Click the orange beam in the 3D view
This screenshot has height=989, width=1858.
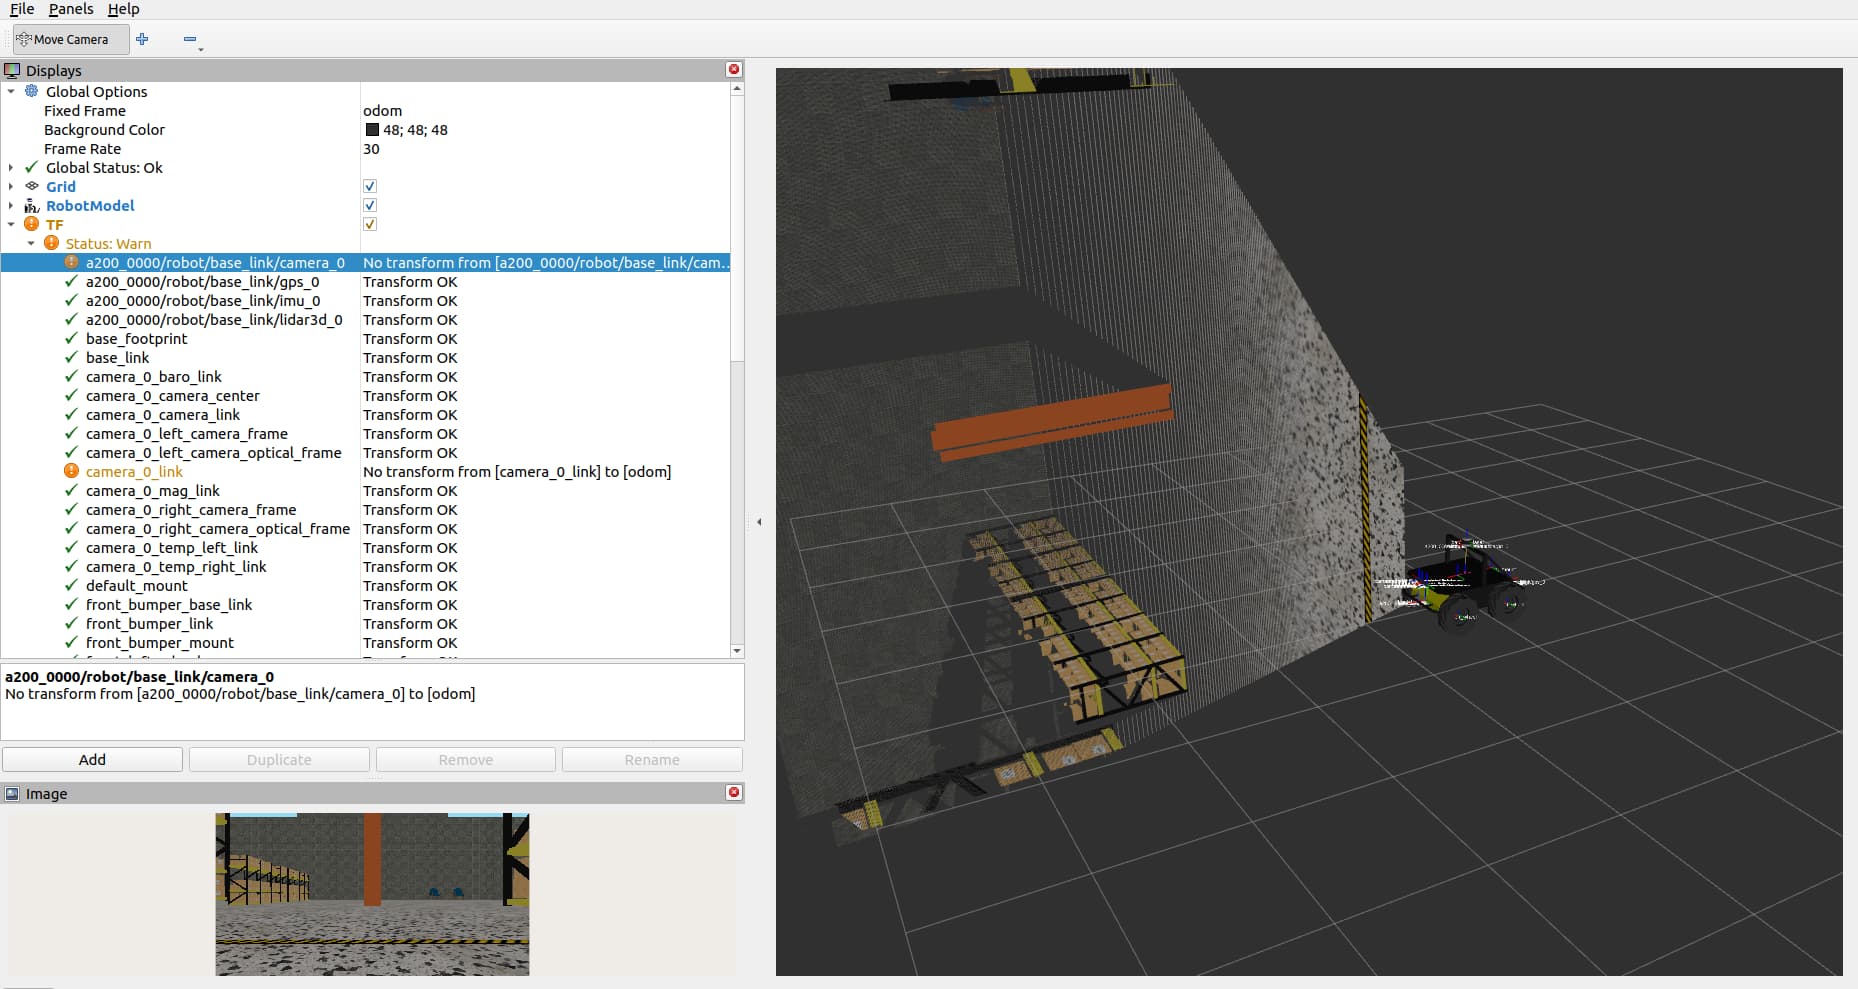(1051, 424)
